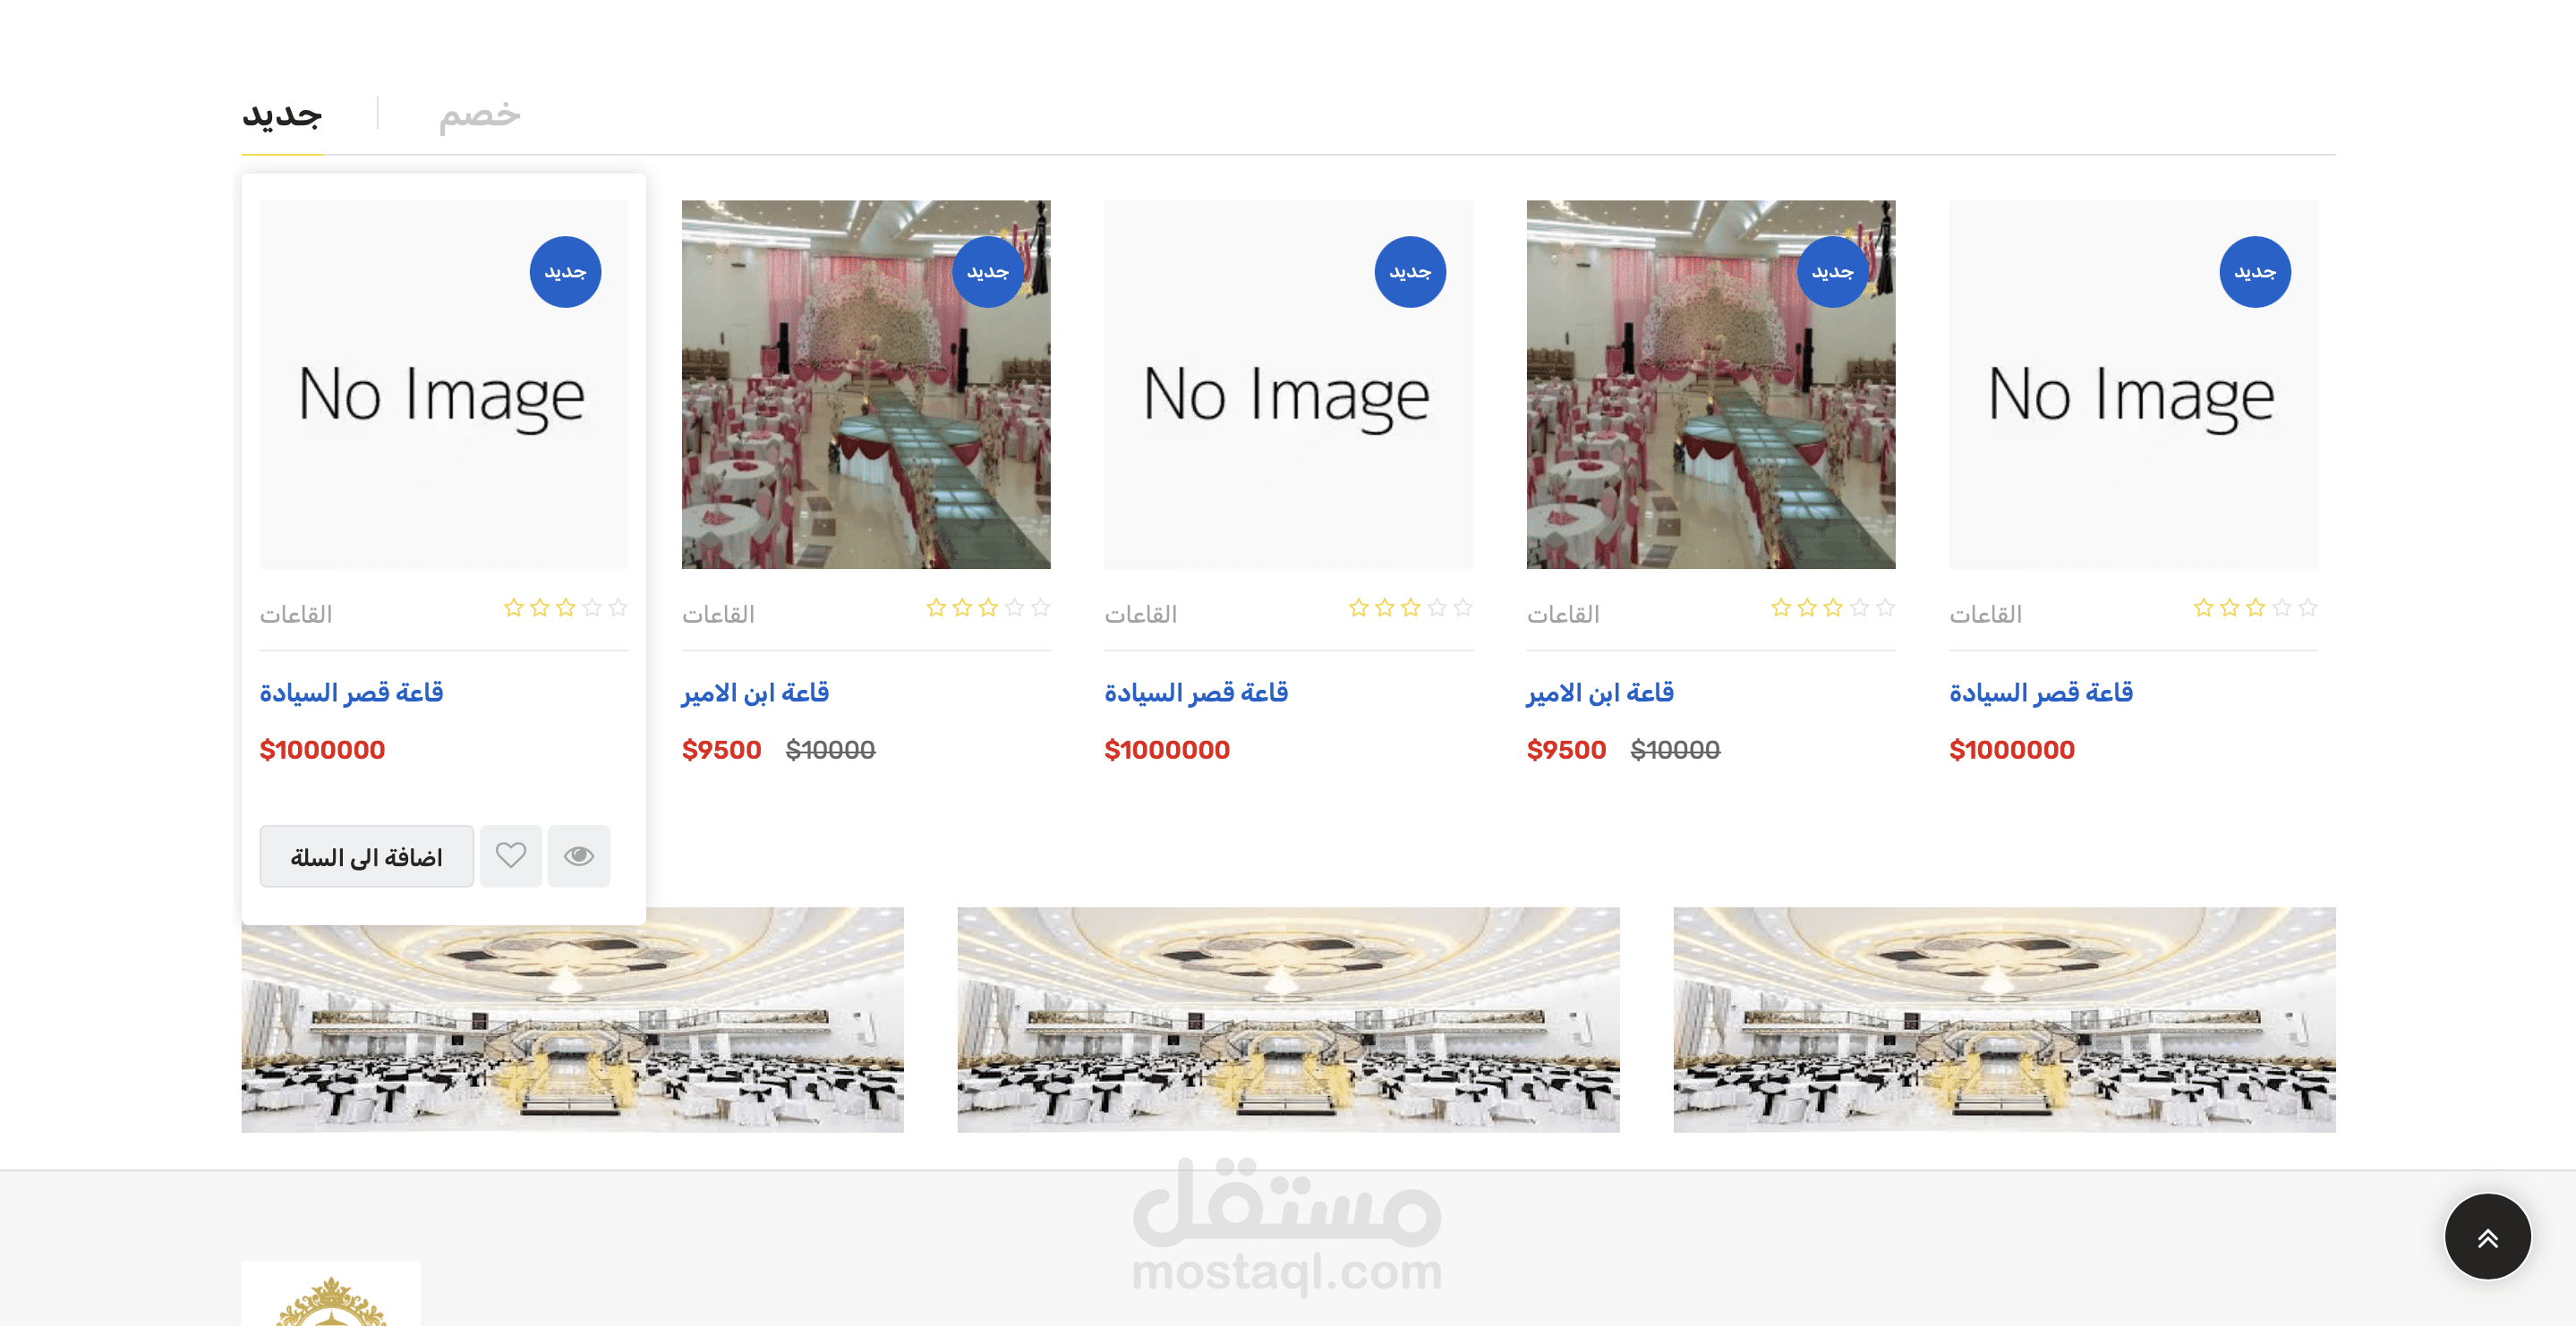Click the left white ballroom banner image

(572, 1020)
